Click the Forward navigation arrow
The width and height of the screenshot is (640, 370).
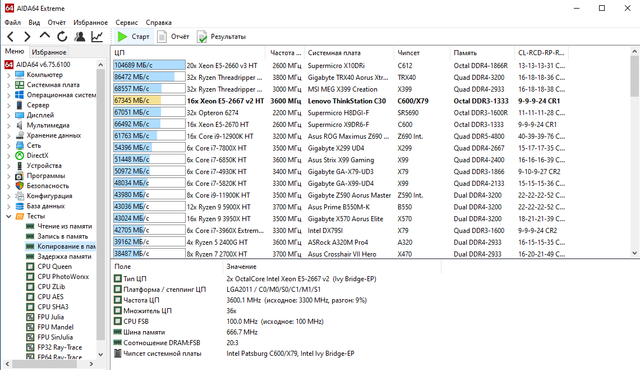click(x=27, y=37)
